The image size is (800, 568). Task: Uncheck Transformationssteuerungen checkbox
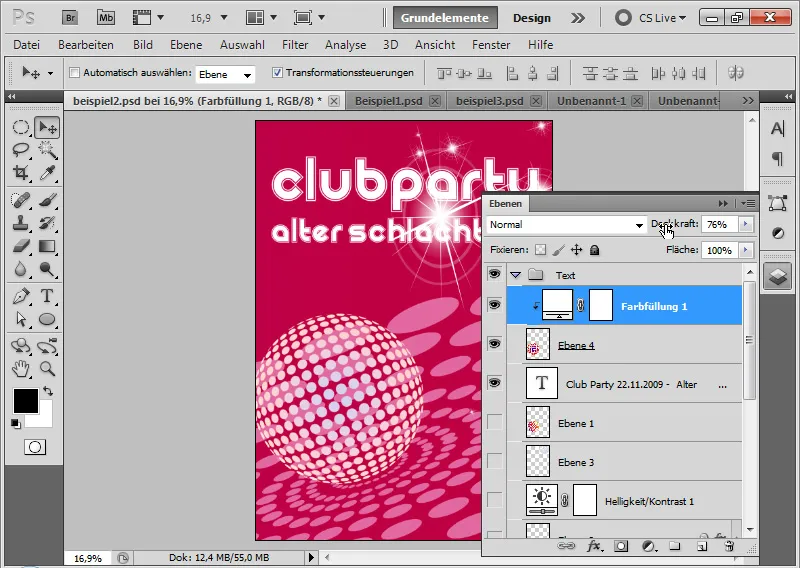pos(277,72)
